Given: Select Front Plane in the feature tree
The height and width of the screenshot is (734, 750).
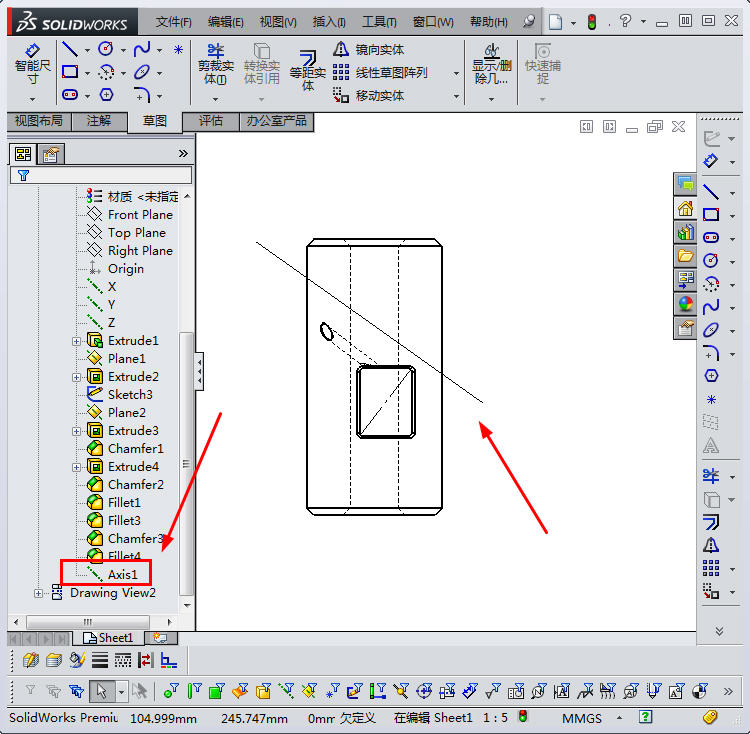Looking at the screenshot, I should tap(140, 215).
